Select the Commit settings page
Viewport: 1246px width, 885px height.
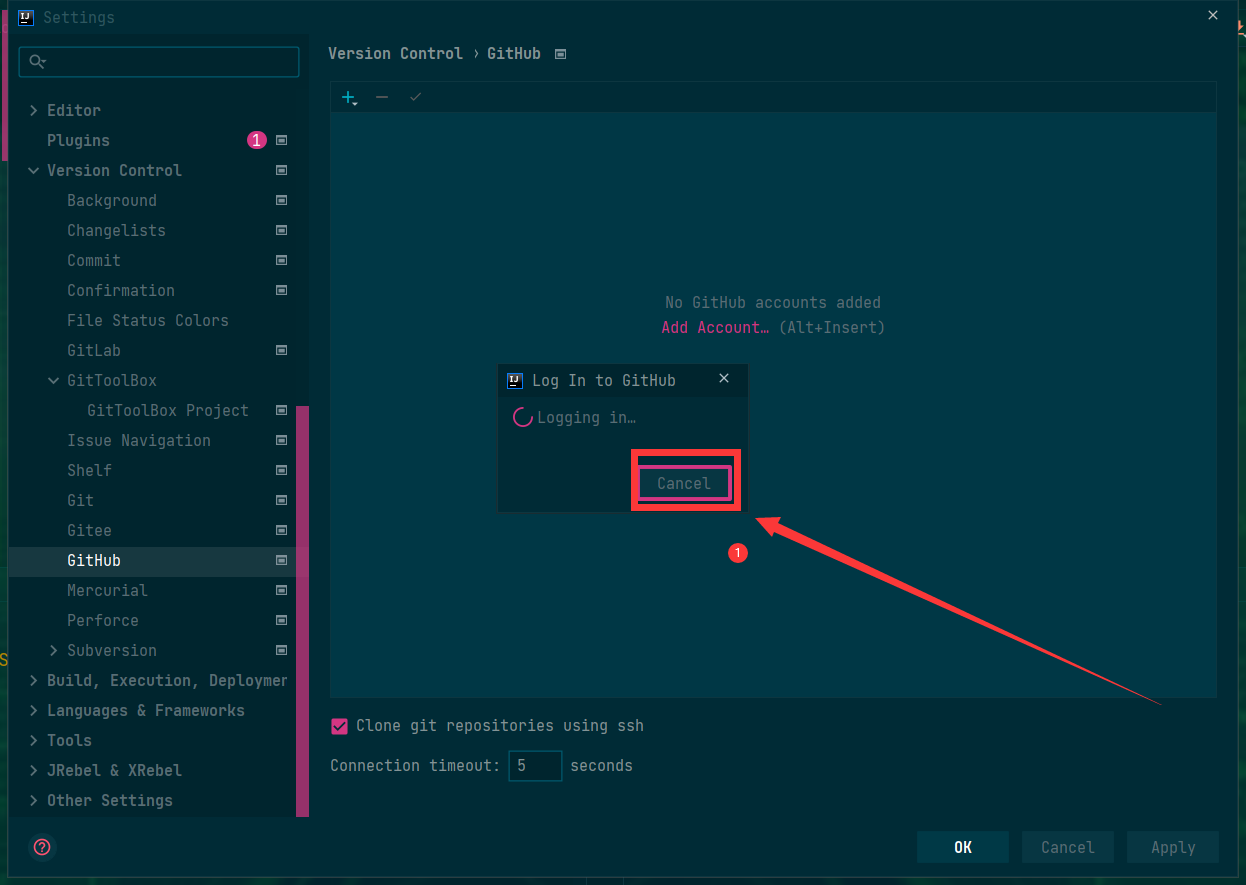(x=94, y=261)
